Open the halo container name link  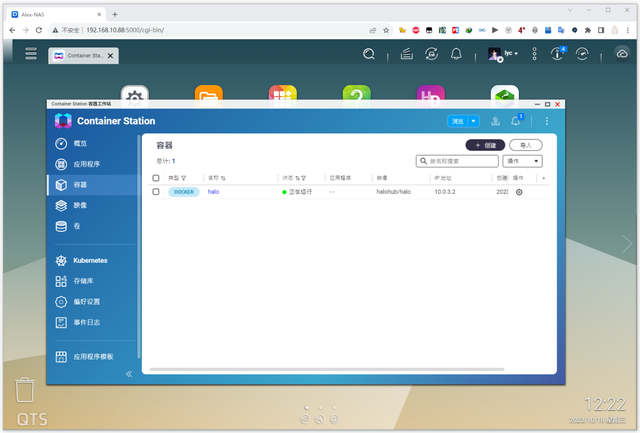(x=213, y=191)
